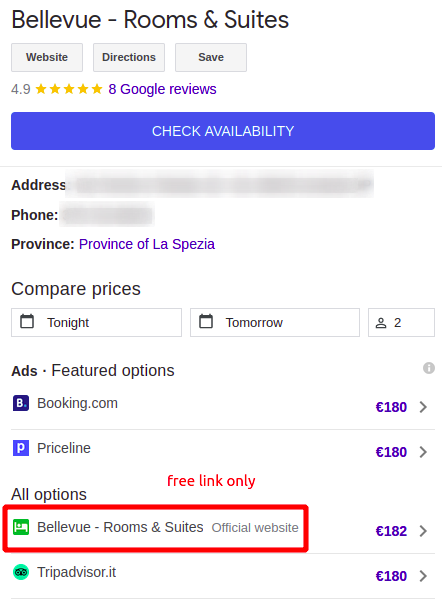Viewport: 442px width, 605px height.
Task: Get Directions to the hotel
Action: (129, 57)
